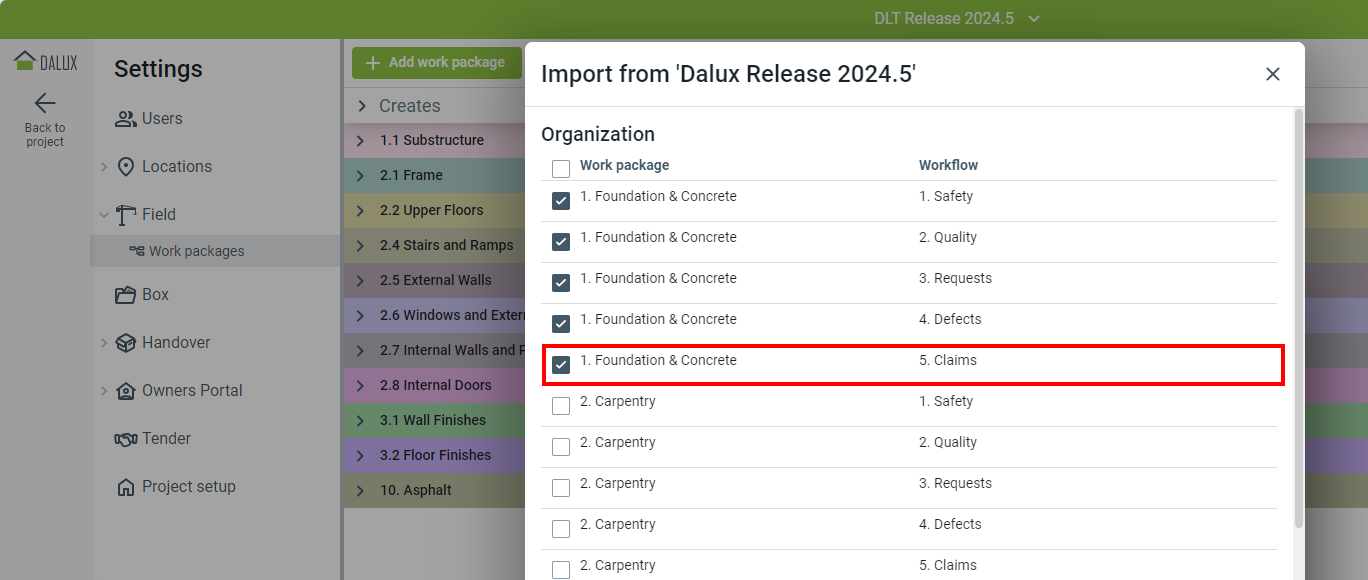
Task: Click the Tender handshake icon
Action: pyautogui.click(x=126, y=439)
